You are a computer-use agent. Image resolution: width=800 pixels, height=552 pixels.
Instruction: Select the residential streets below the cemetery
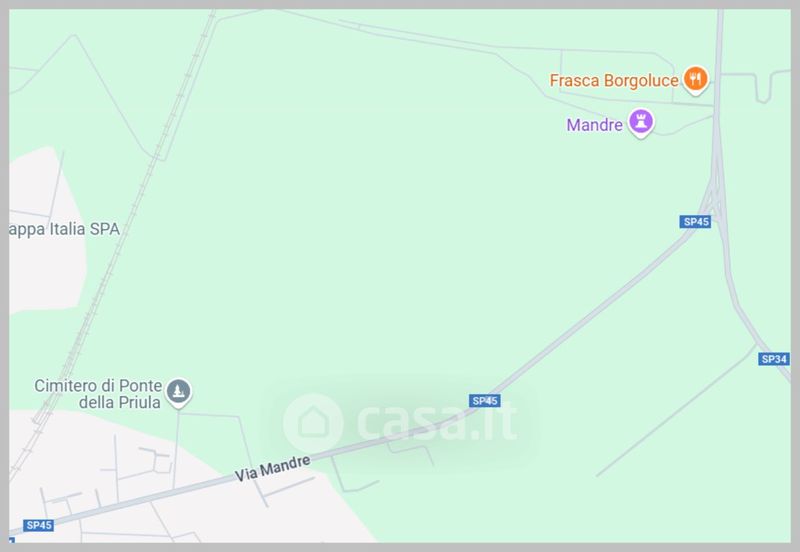click(128, 485)
